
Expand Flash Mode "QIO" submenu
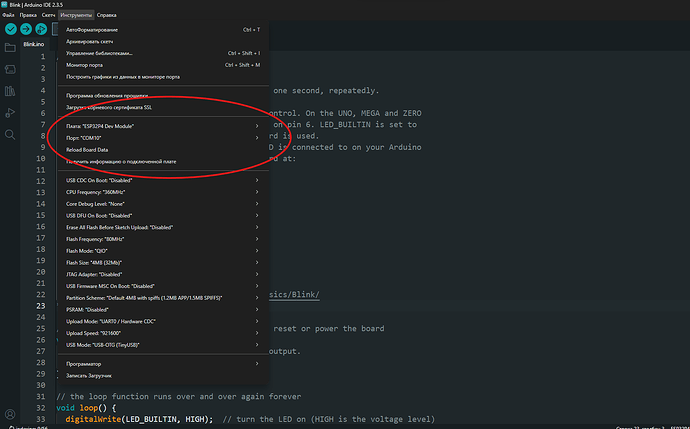pos(163,251)
